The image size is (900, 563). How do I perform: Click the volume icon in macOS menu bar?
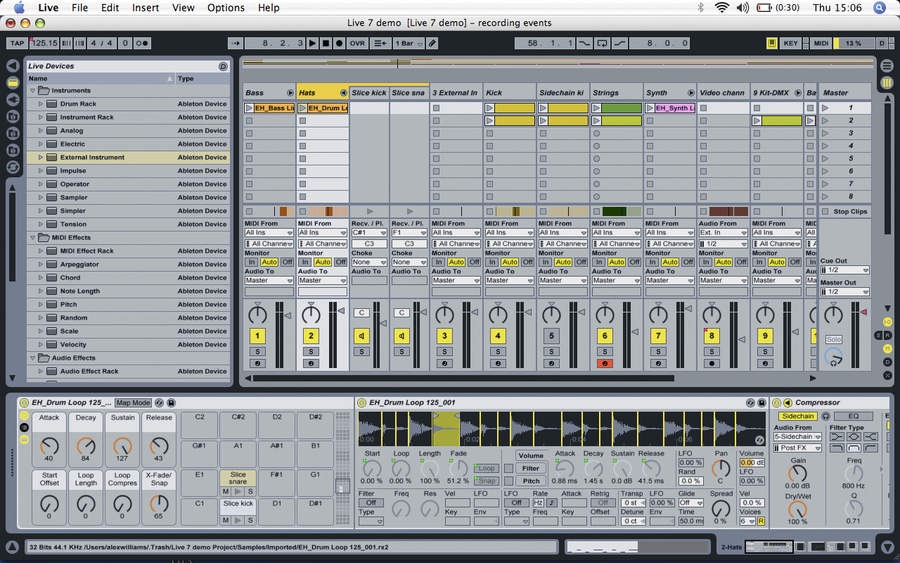point(743,7)
